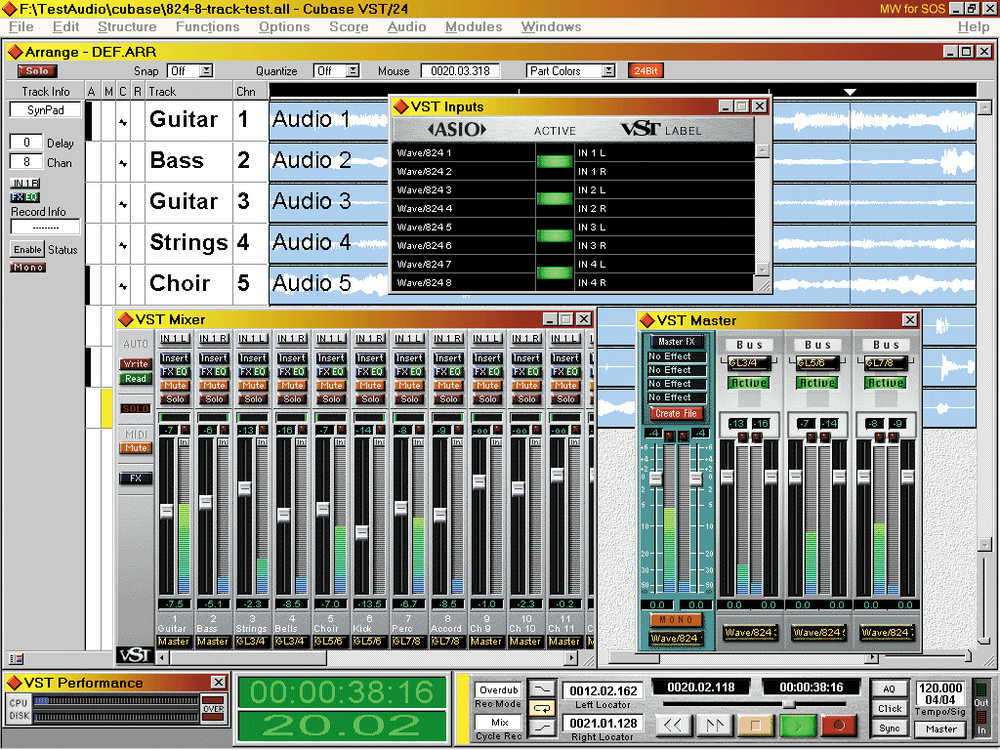1000x750 pixels.
Task: Open the Part Colors dropdown
Action: tap(570, 71)
